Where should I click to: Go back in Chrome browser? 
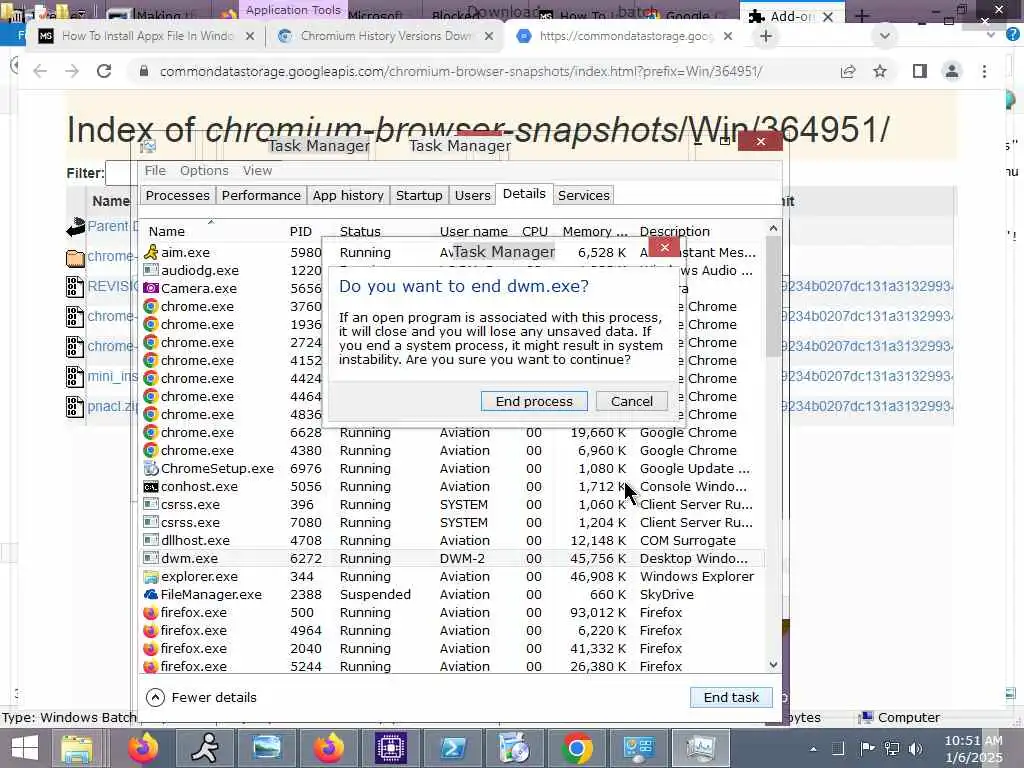click(x=40, y=71)
